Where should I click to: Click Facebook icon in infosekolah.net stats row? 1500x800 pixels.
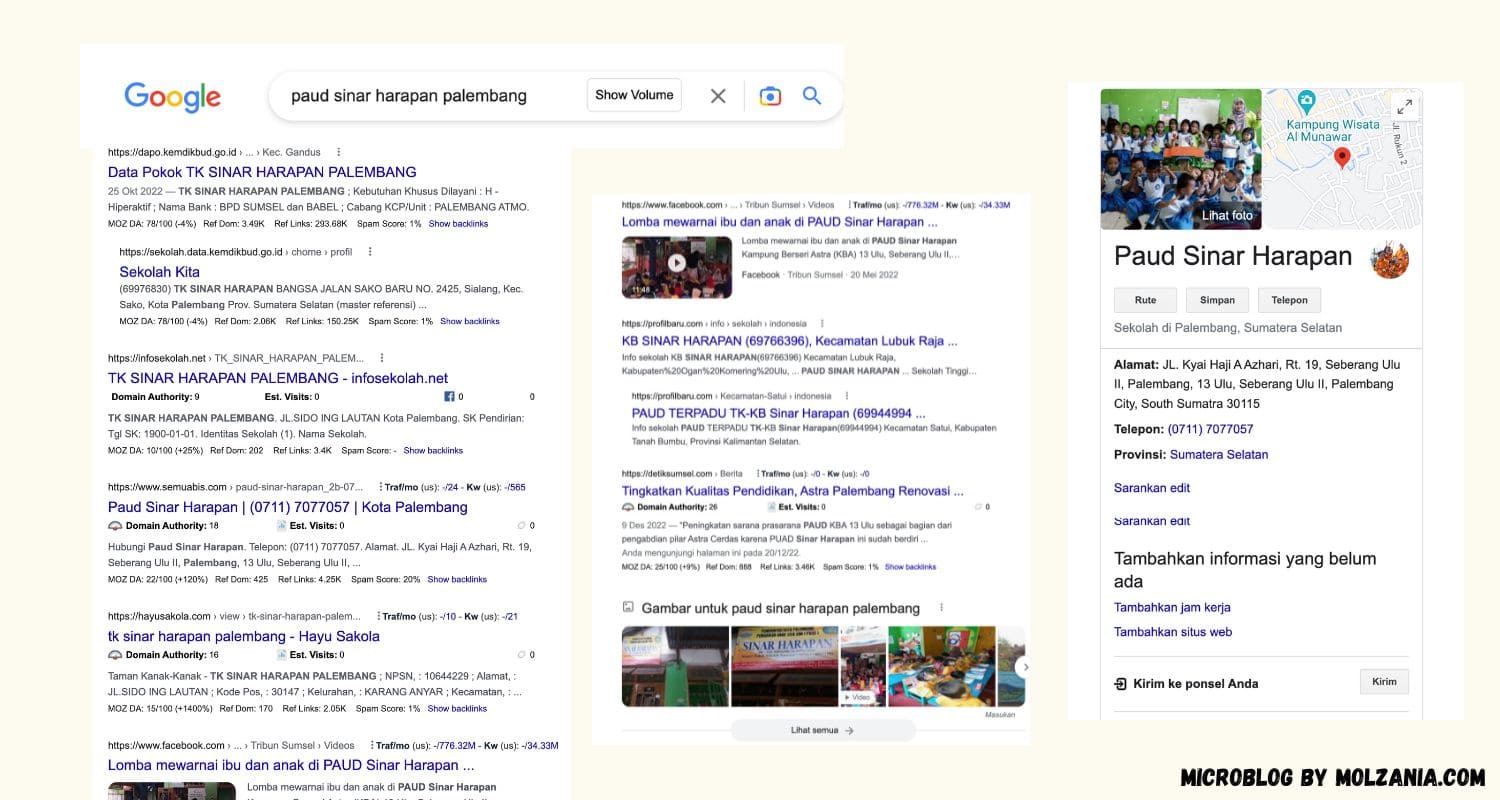coord(449,397)
